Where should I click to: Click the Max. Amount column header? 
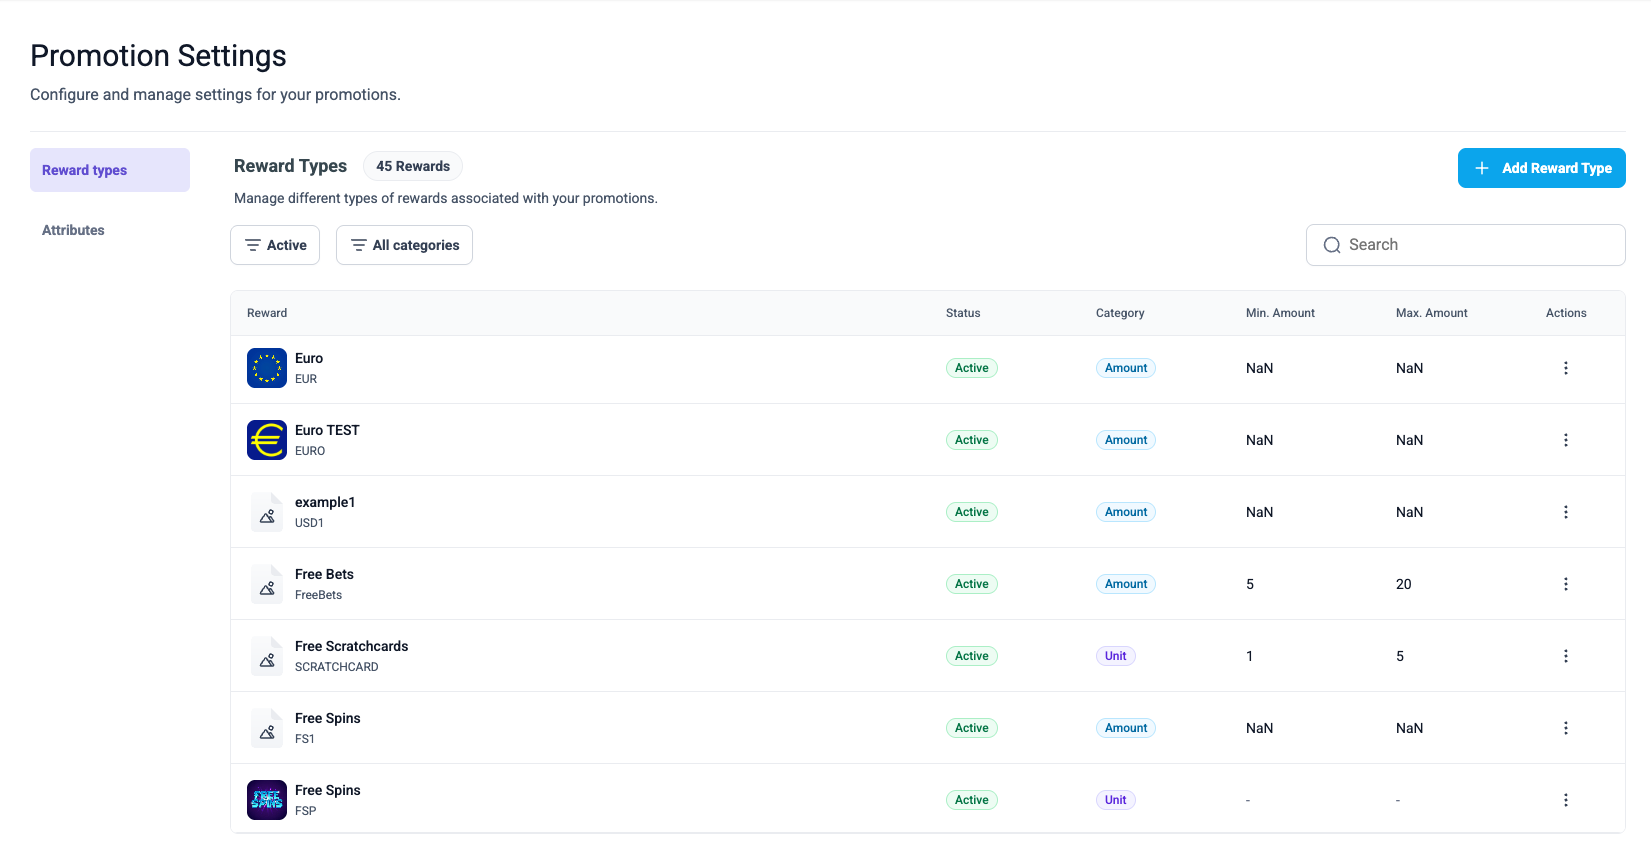[x=1432, y=313]
